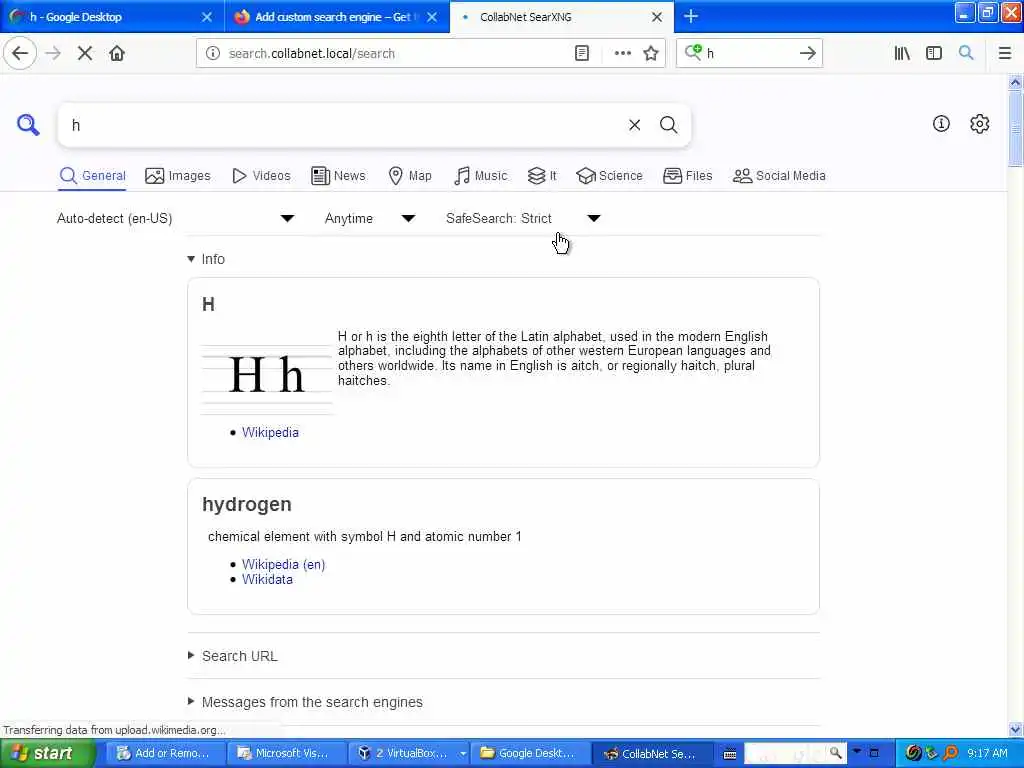This screenshot has height=768, width=1024.
Task: Open the About info icon
Action: [941, 123]
